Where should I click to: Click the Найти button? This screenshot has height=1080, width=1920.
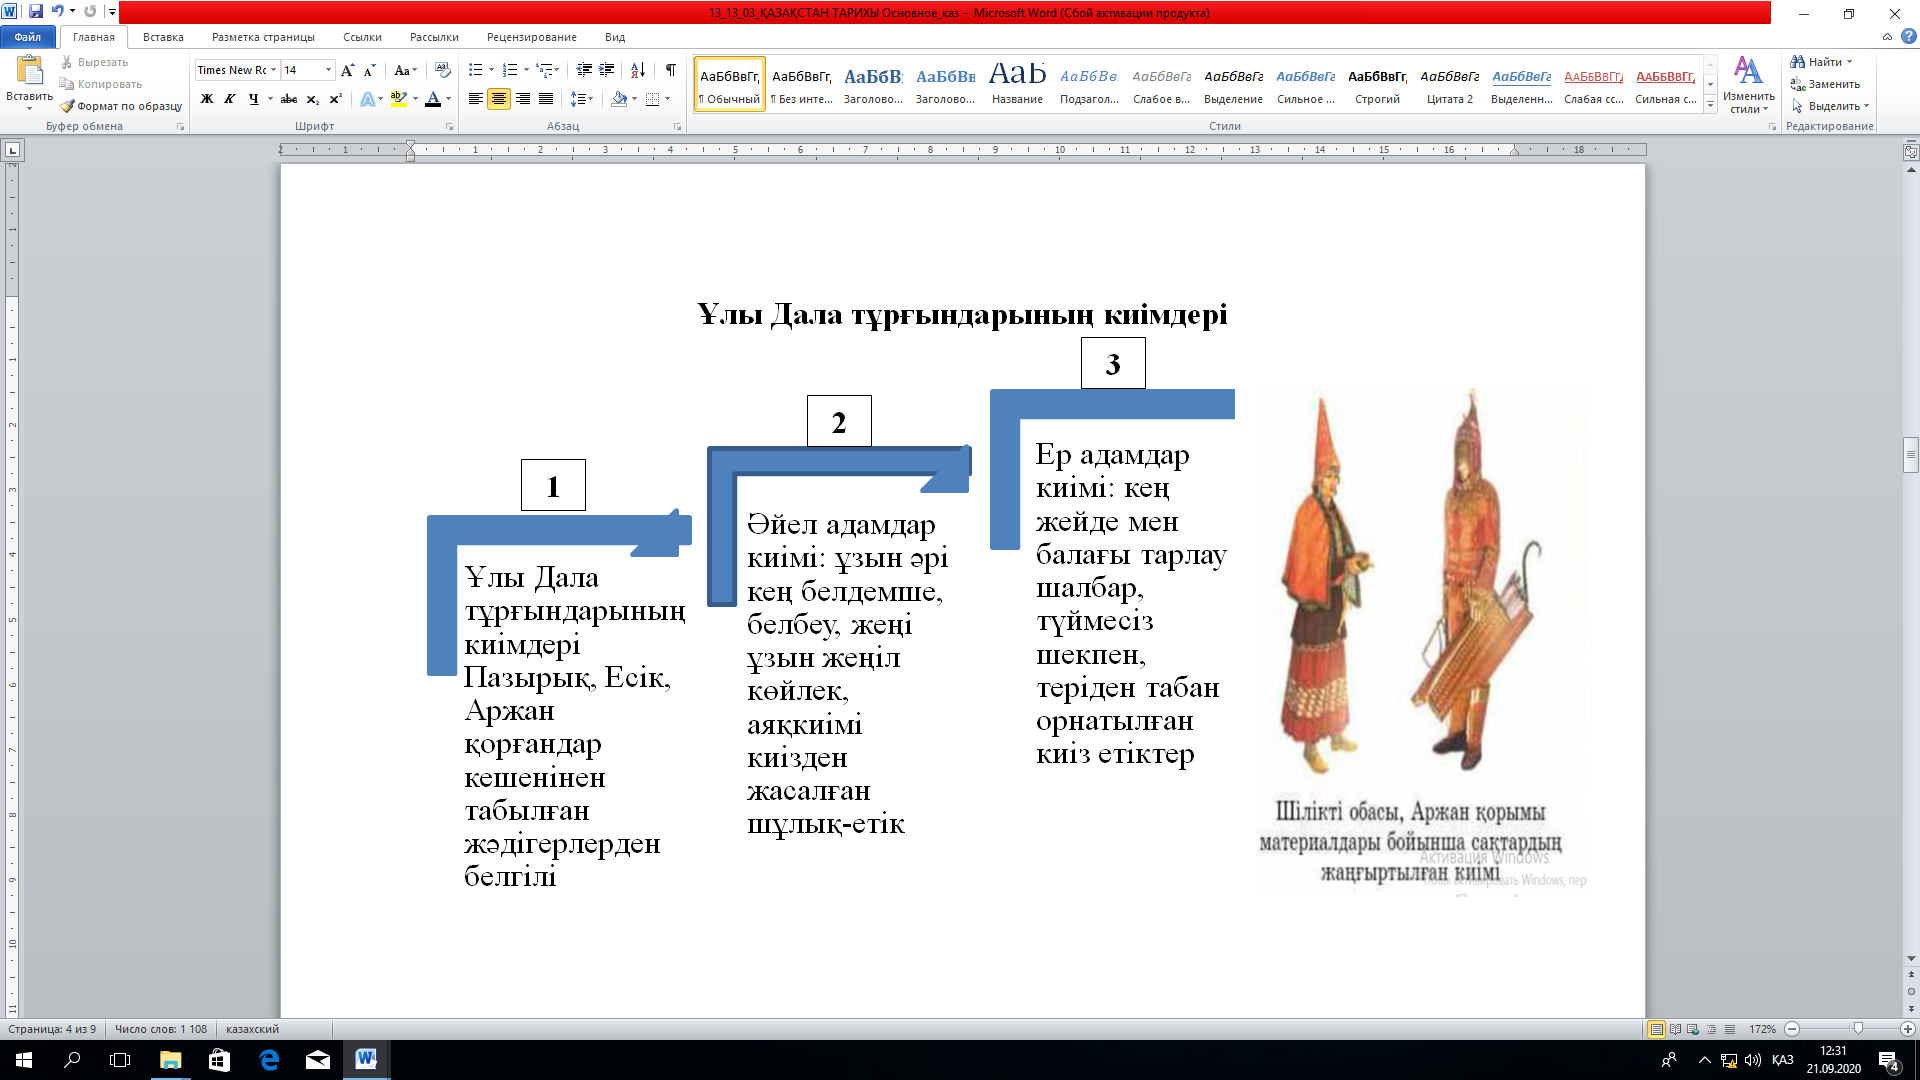[1823, 62]
